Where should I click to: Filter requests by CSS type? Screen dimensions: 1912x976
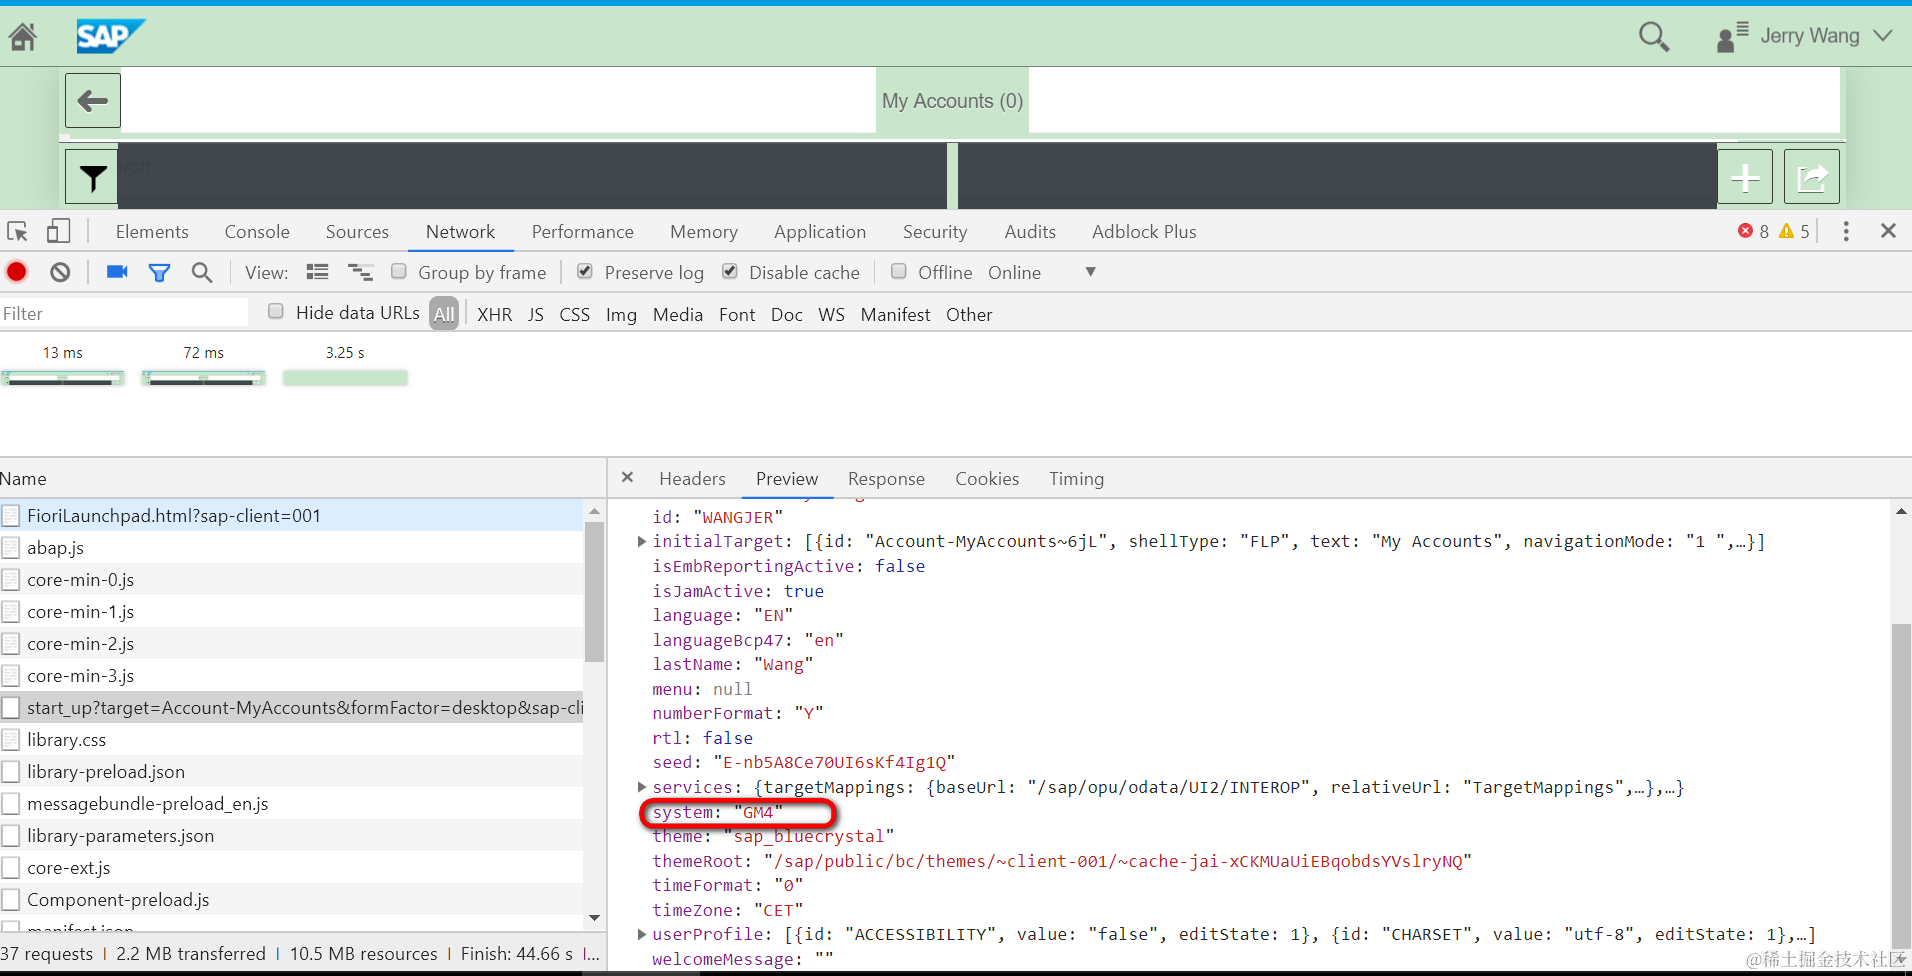[x=574, y=314]
